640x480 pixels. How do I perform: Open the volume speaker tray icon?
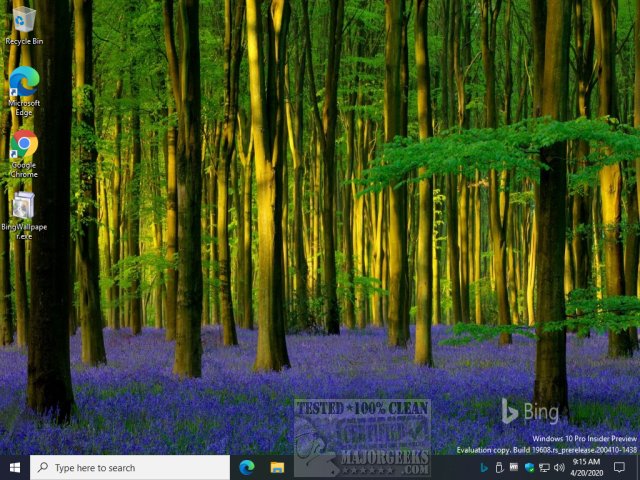[559, 467]
